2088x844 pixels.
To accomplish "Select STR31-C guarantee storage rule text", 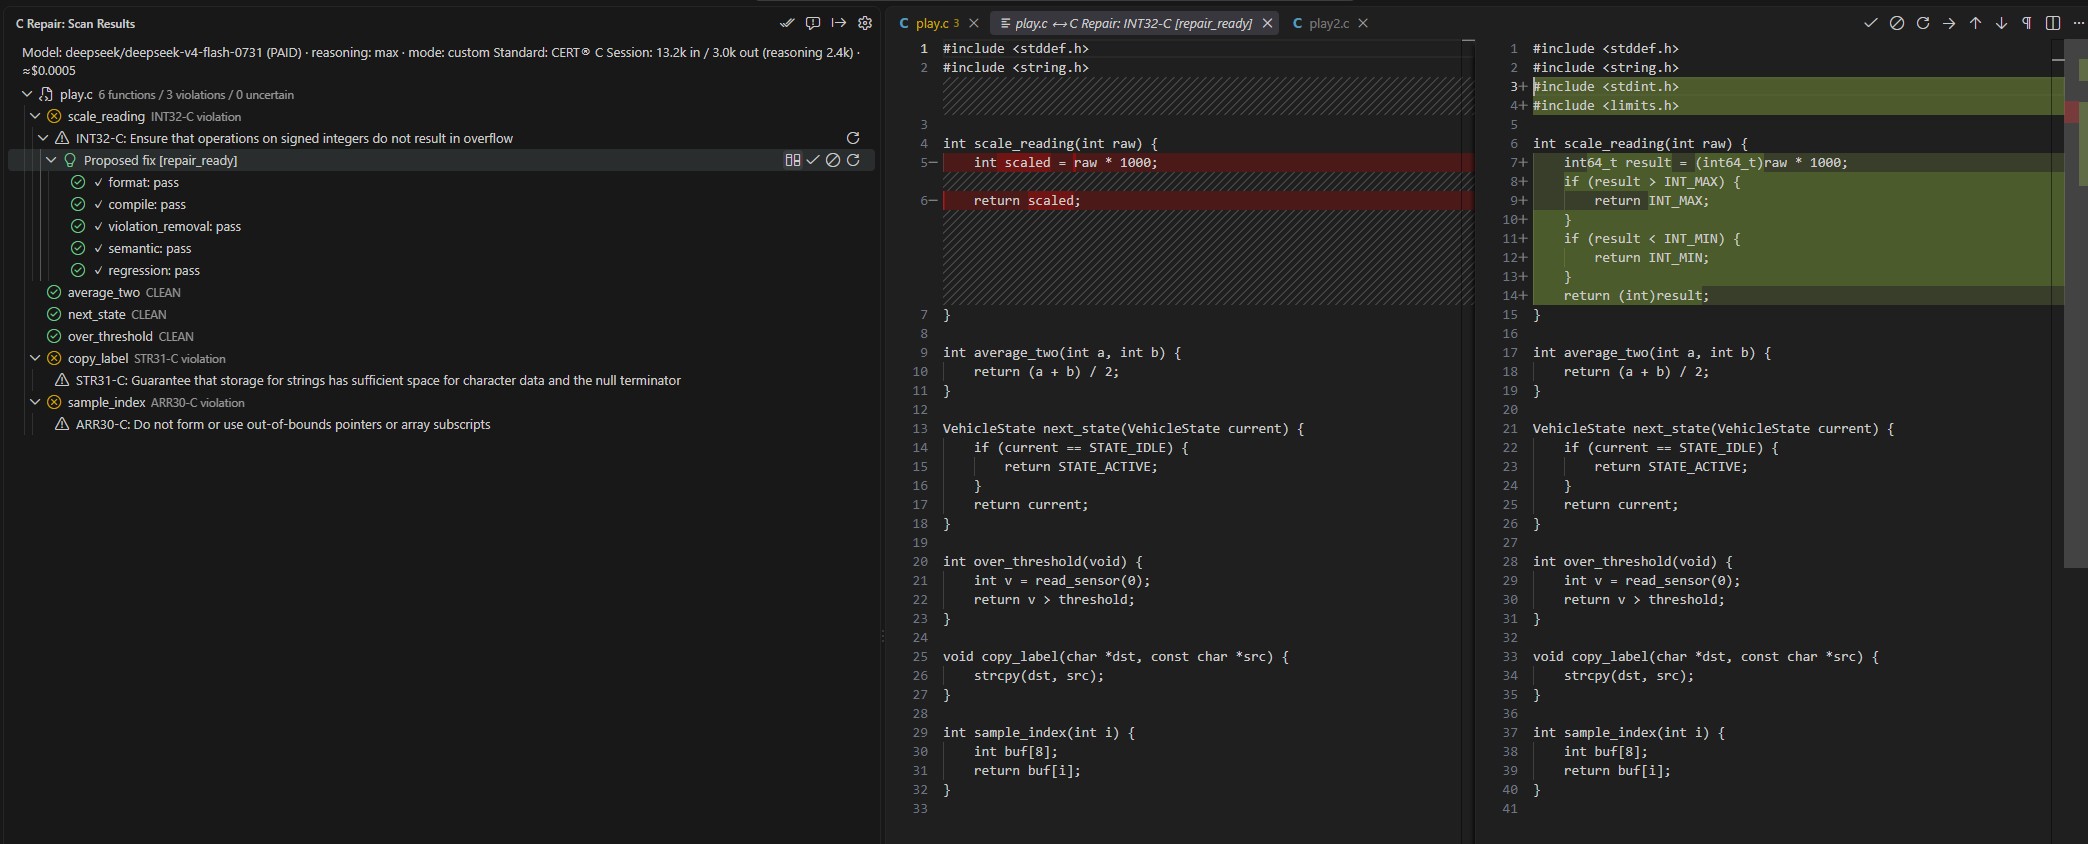I will coord(378,381).
